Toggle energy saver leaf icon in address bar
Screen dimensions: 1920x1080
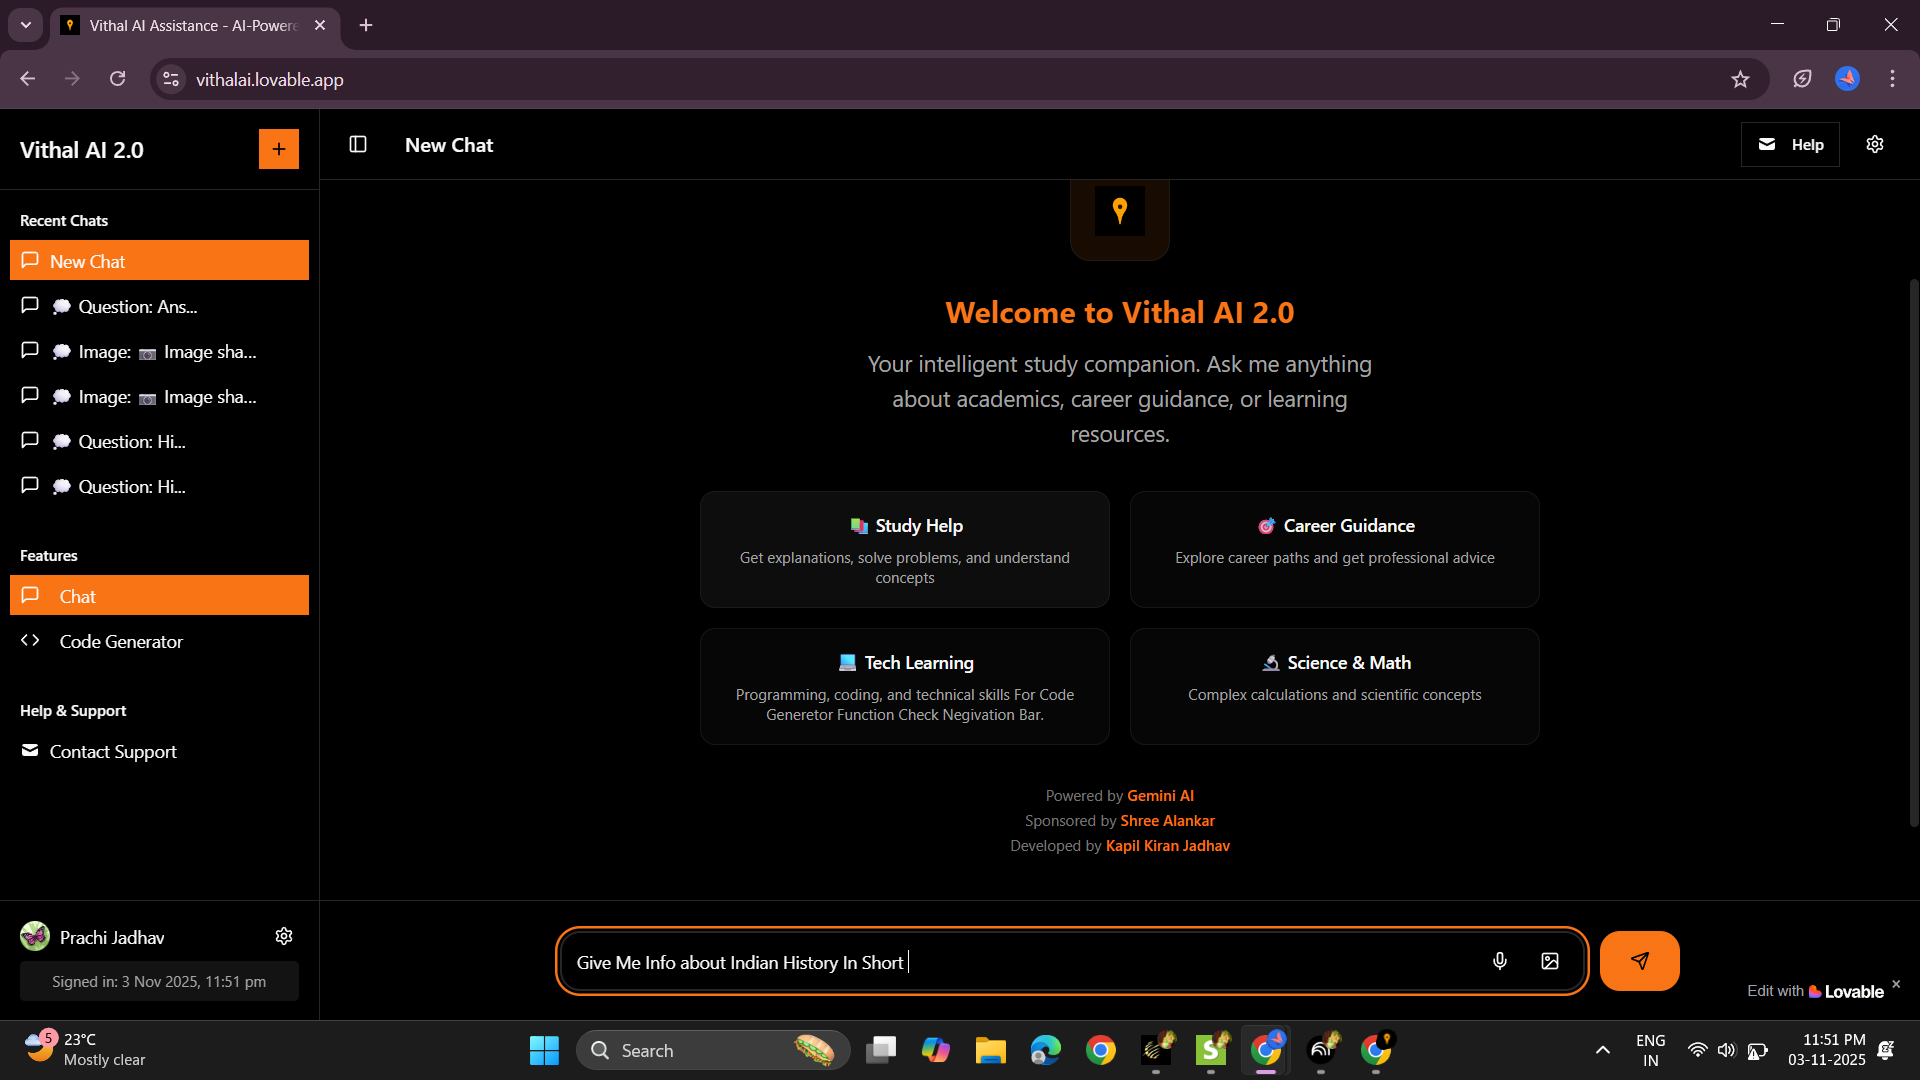click(1803, 79)
